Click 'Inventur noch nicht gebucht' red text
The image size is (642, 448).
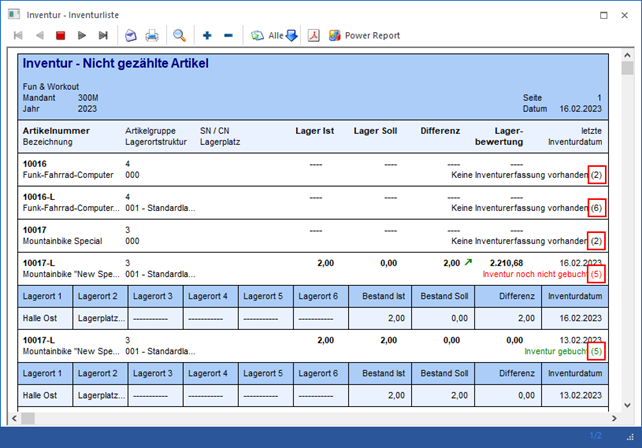(534, 273)
